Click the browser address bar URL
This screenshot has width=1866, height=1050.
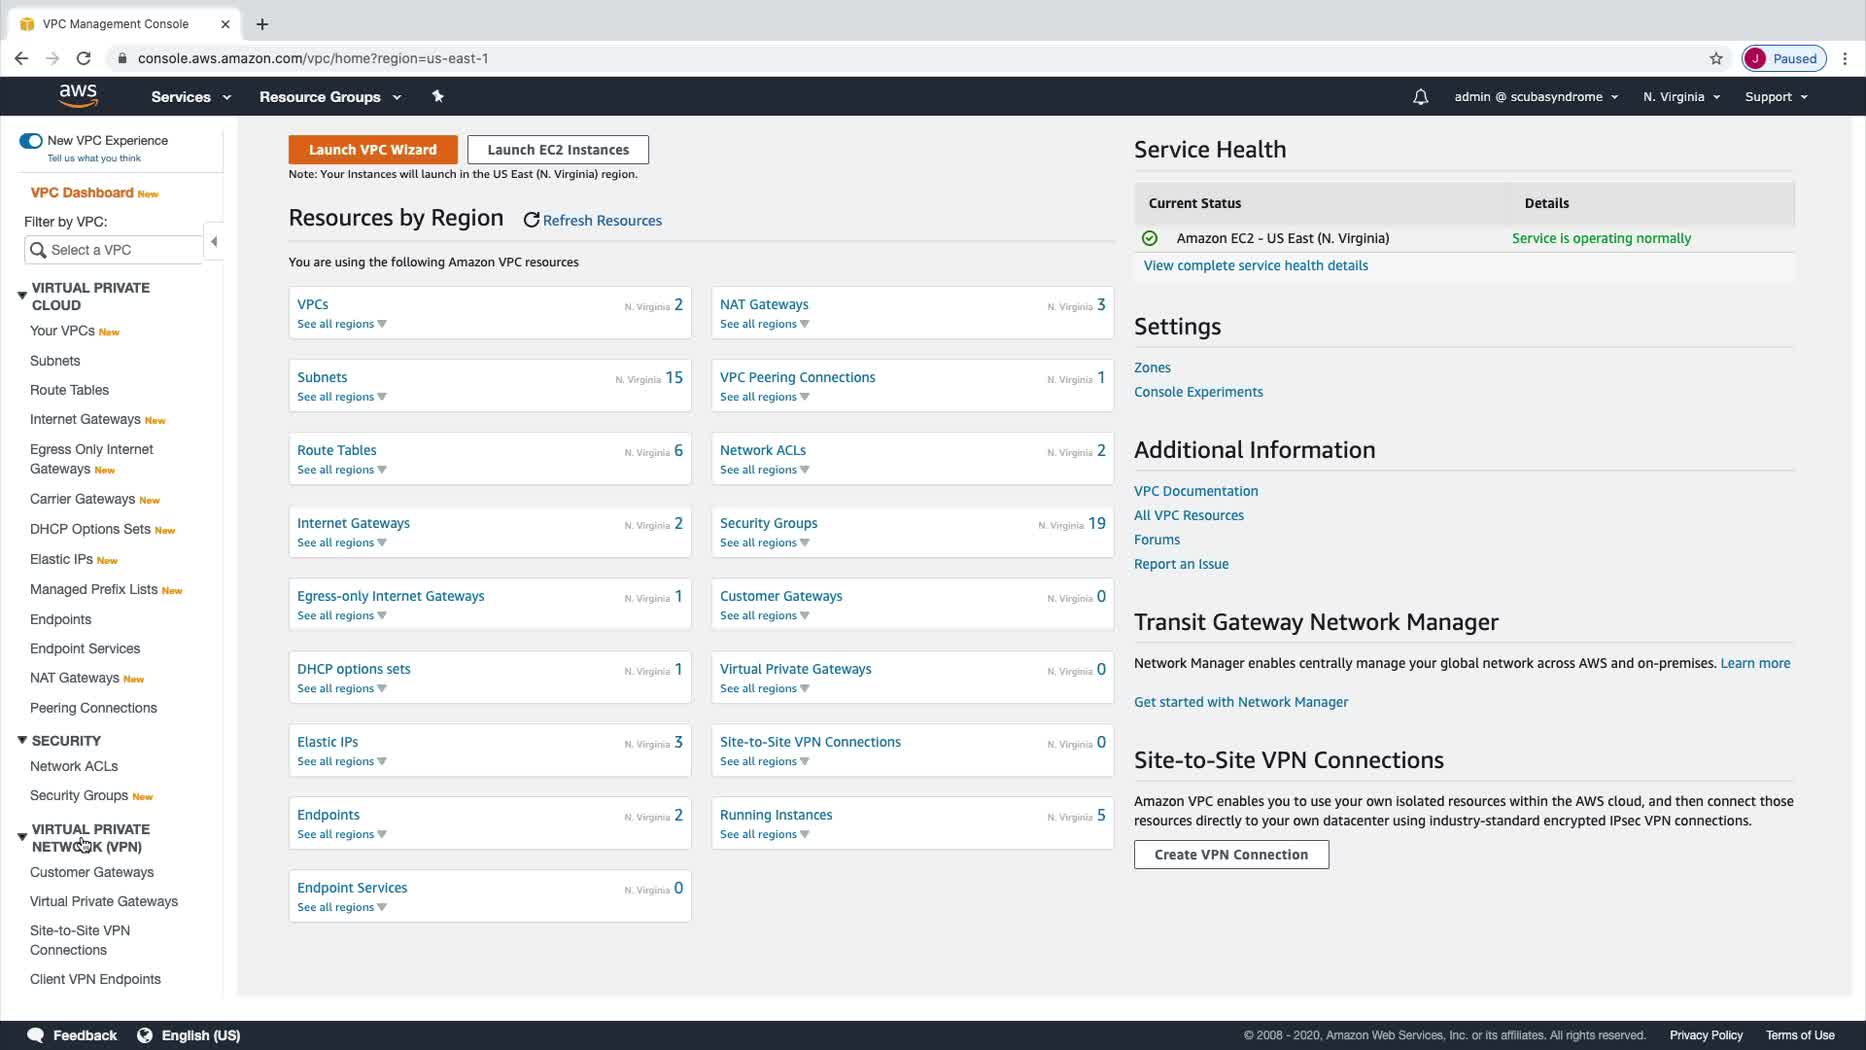click(x=313, y=58)
